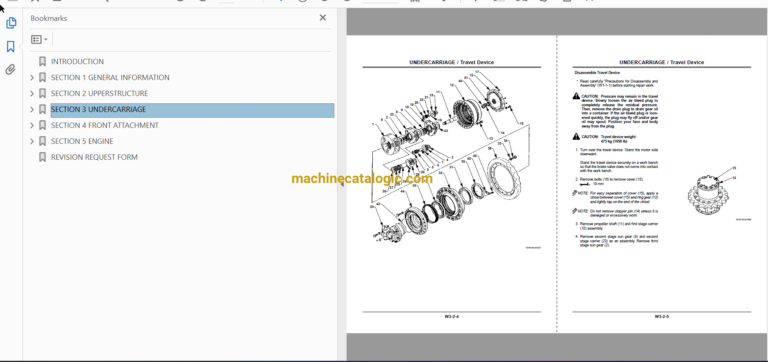Close the Bookmarks panel
This screenshot has width=768, height=362.
[323, 18]
